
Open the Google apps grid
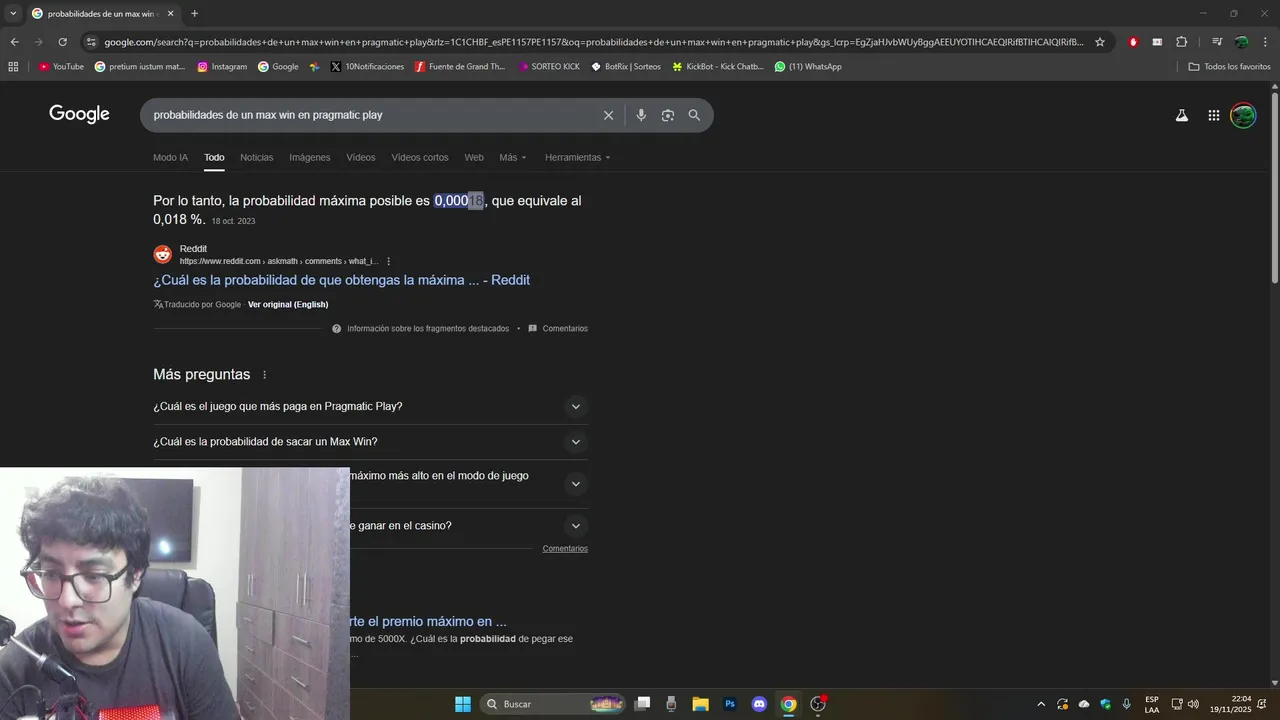[1213, 115]
